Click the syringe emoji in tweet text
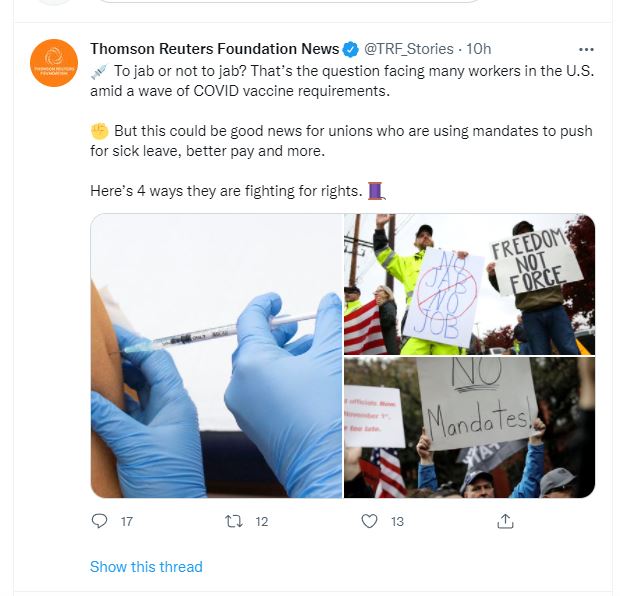Image resolution: width=620 pixels, height=596 pixels. pos(99,72)
